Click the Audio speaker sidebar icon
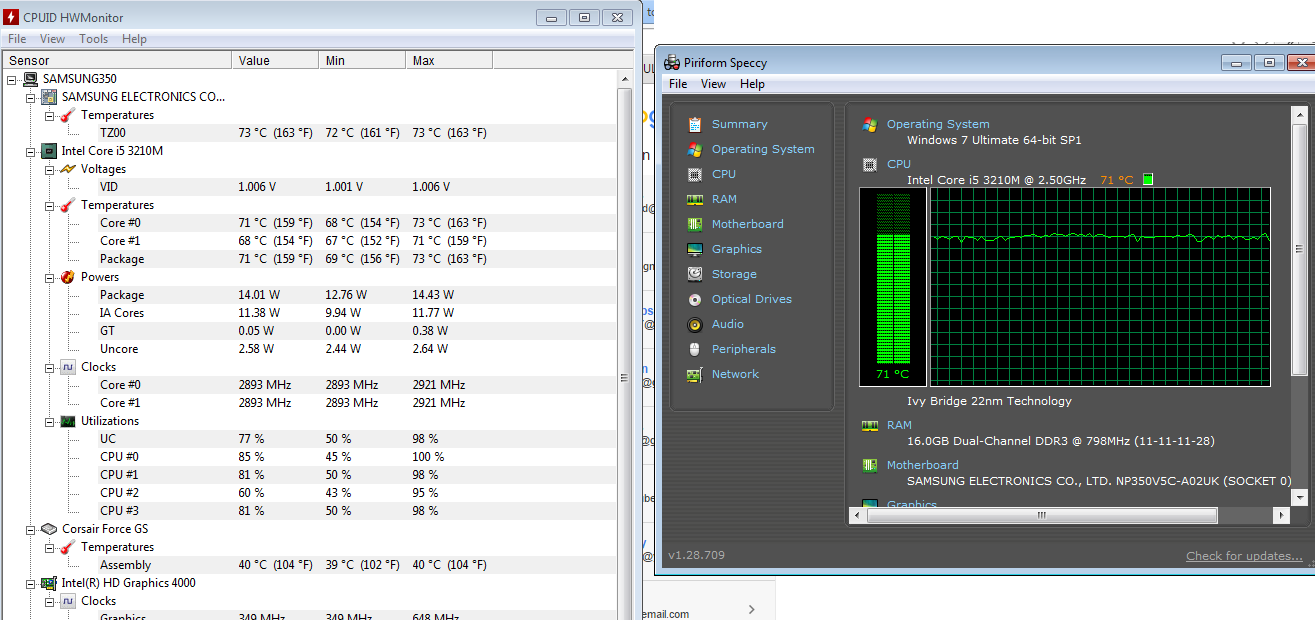The height and width of the screenshot is (620, 1315). [x=695, y=324]
